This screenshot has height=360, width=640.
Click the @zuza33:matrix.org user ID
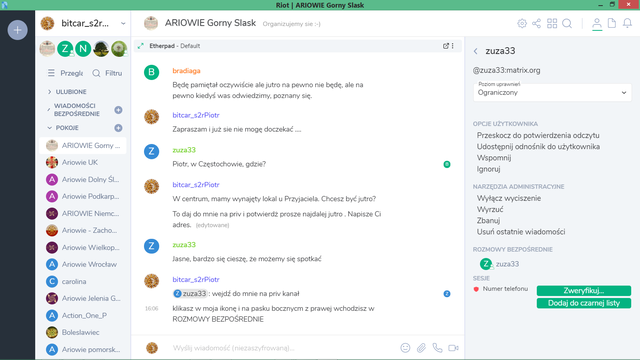tap(506, 70)
